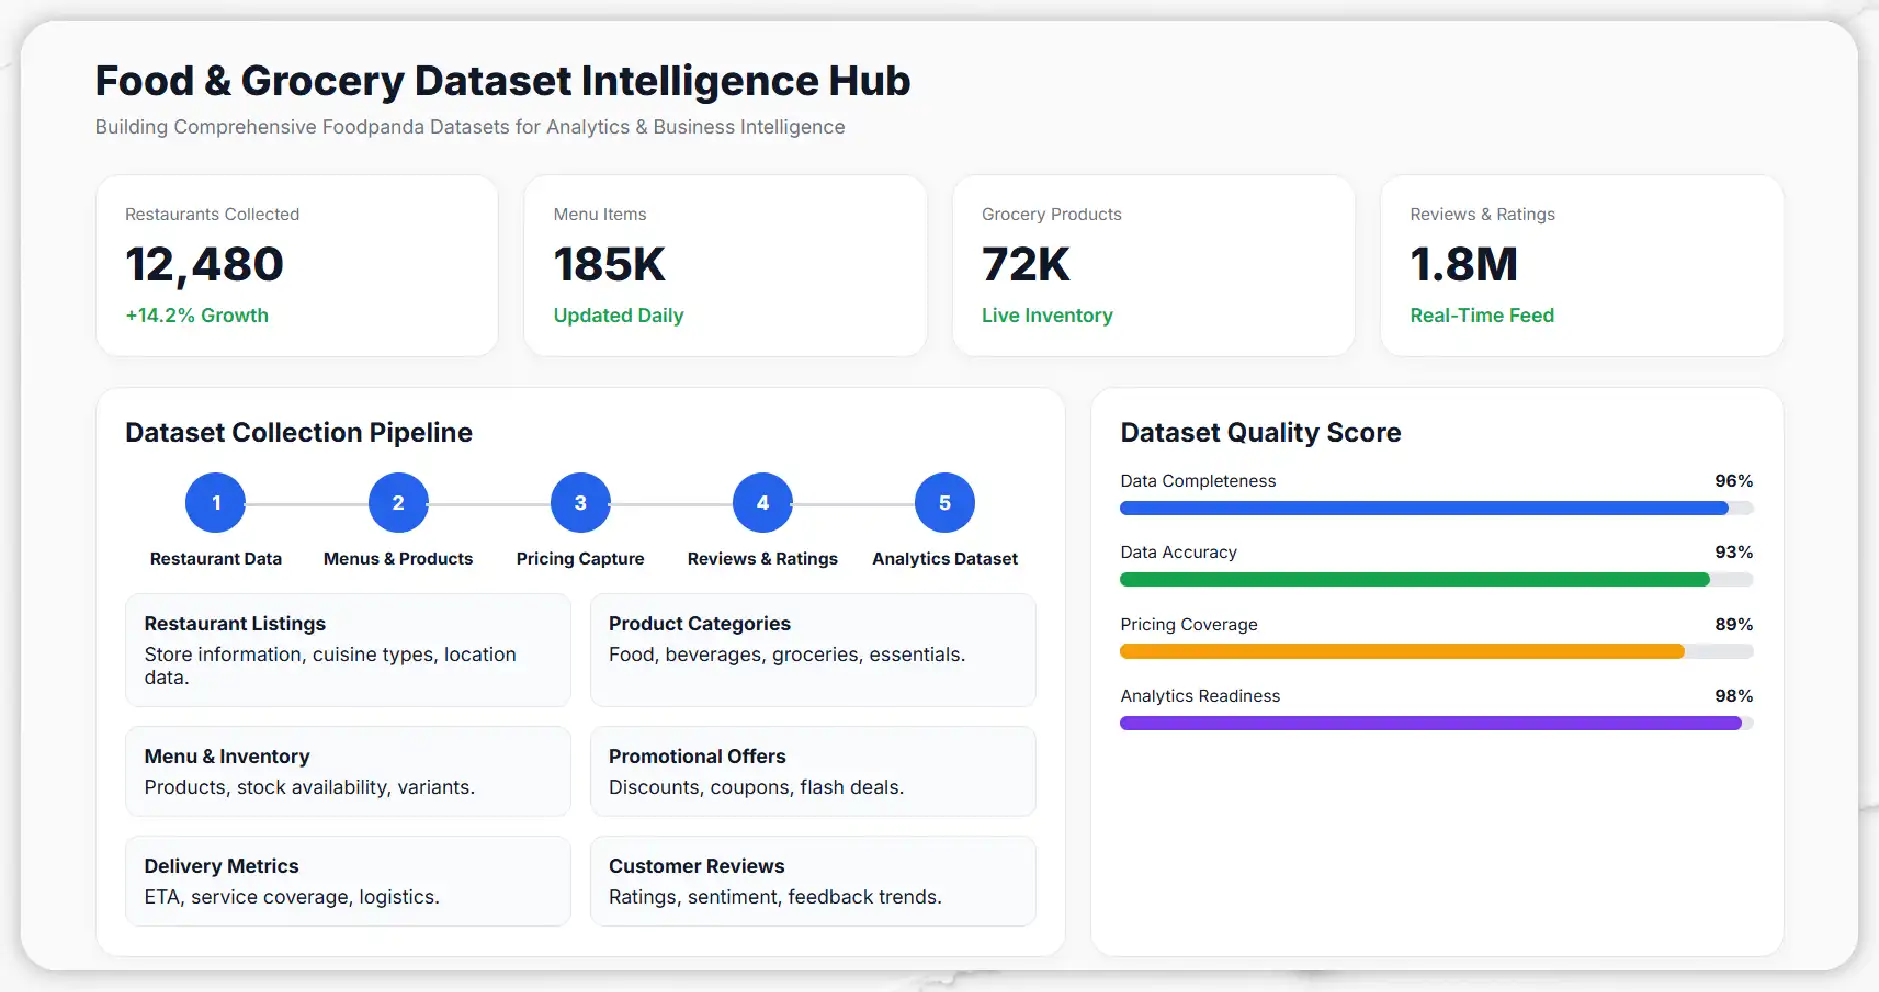Click the Data Completeness label
This screenshot has width=1879, height=992.
1198,482
